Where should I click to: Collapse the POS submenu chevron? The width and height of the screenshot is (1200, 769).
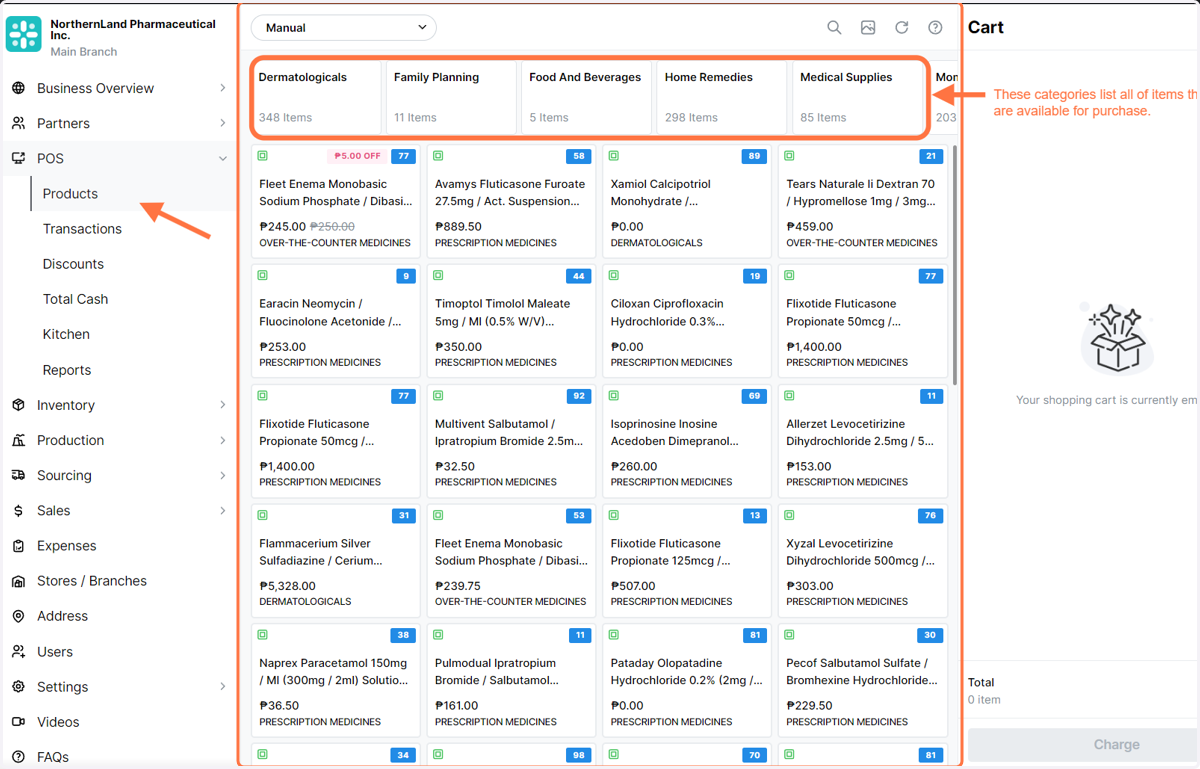coord(222,158)
